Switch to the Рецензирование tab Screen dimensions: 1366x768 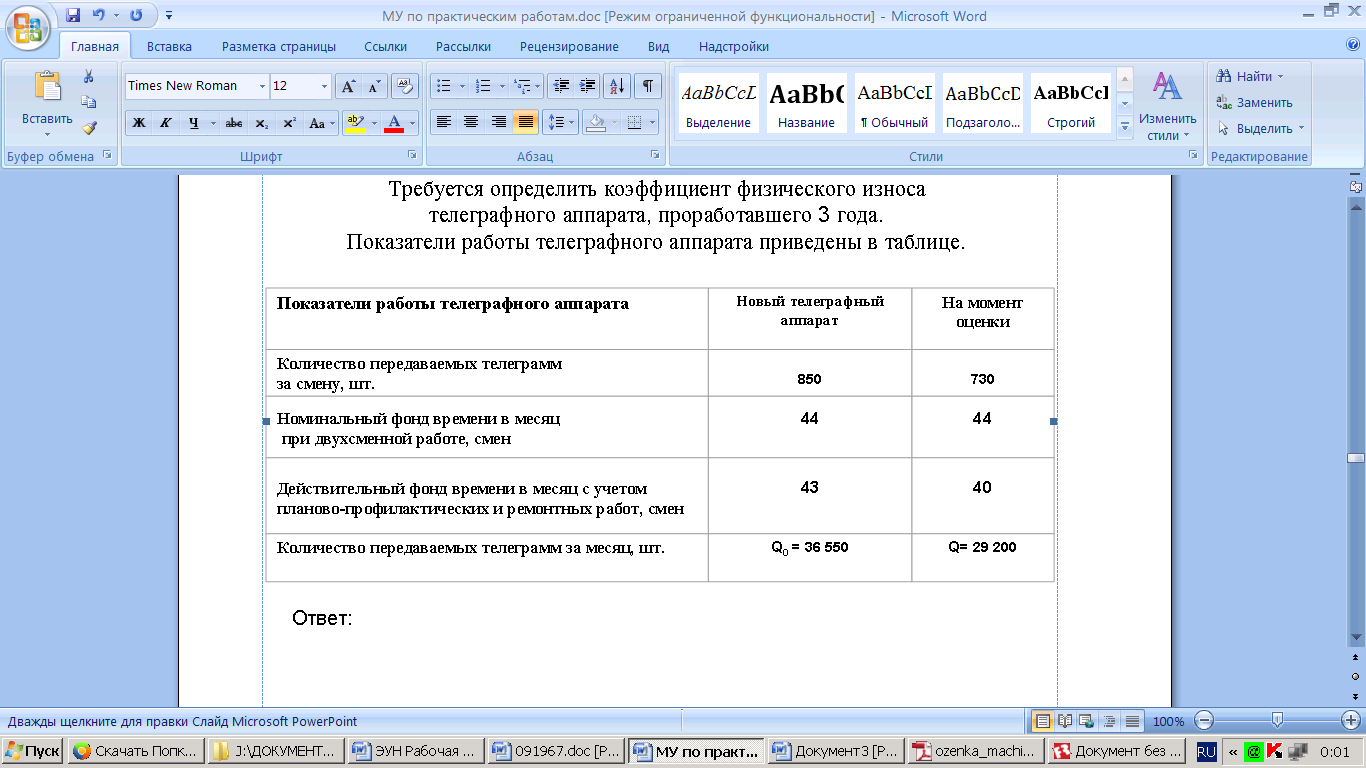point(569,46)
